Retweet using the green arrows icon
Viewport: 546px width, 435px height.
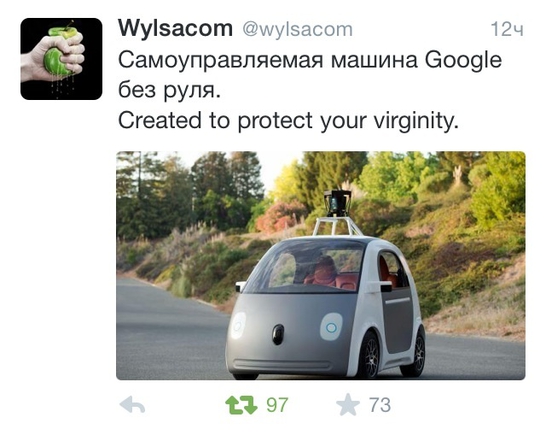pyautogui.click(x=241, y=405)
